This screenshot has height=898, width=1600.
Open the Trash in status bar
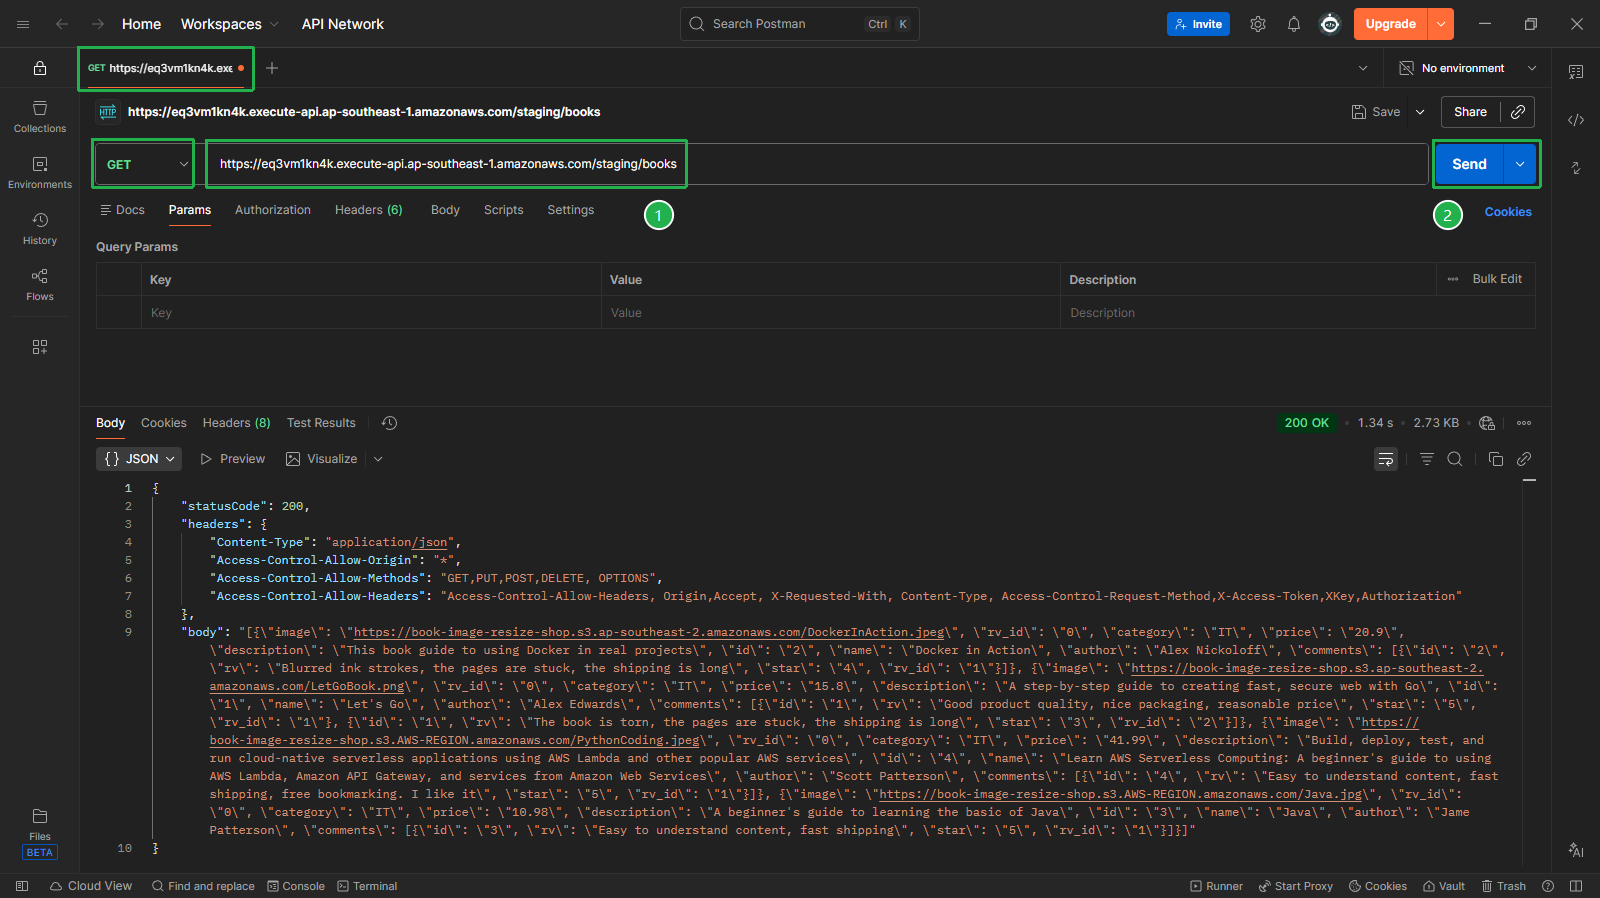pos(1504,886)
